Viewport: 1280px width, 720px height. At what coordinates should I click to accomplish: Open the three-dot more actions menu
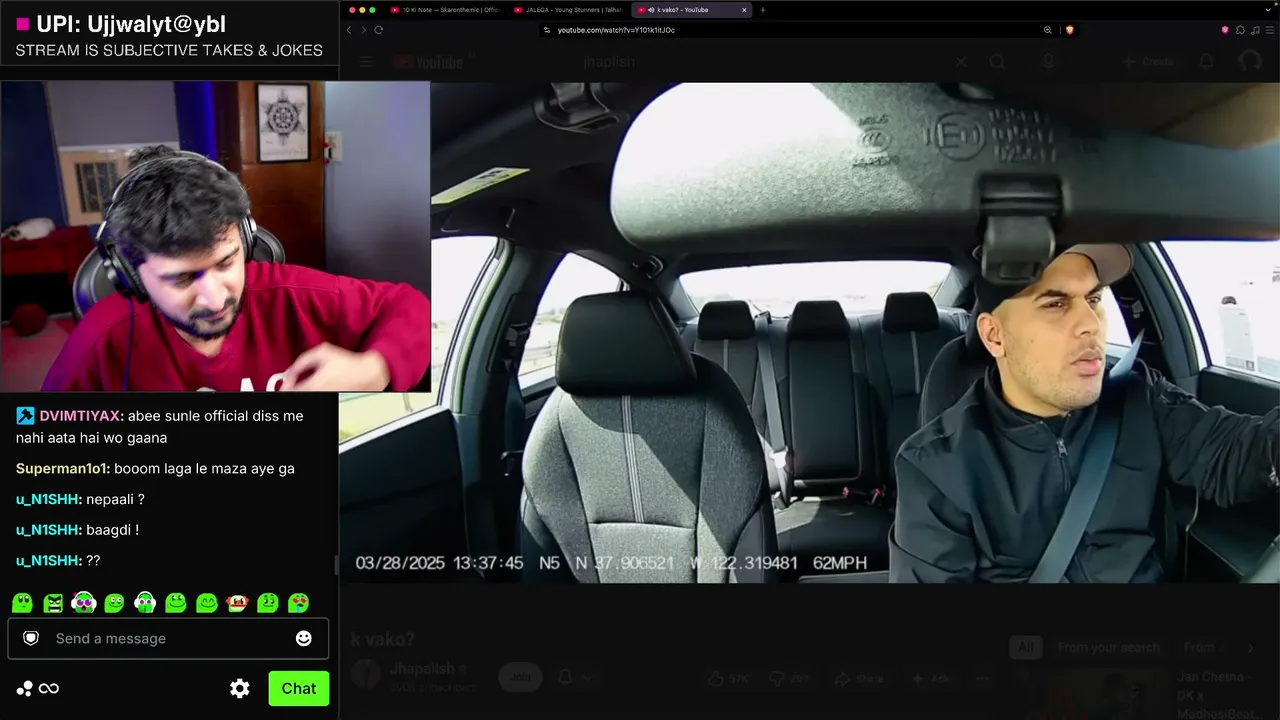tap(981, 678)
